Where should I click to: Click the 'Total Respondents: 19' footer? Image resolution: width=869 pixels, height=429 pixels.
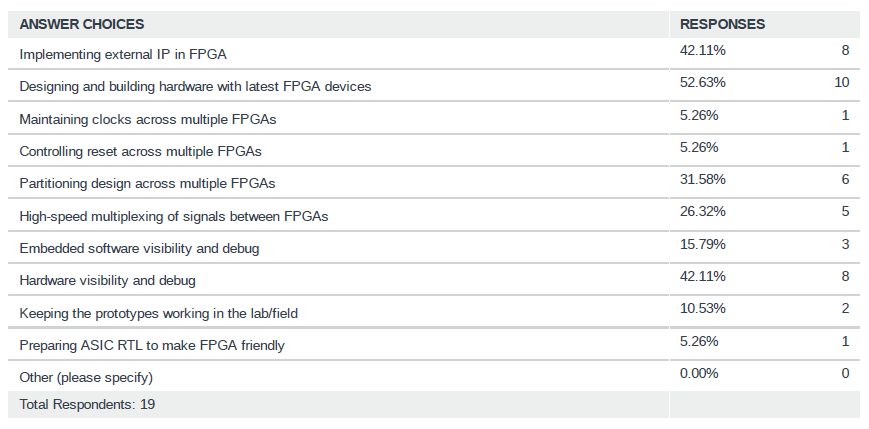pyautogui.click(x=87, y=404)
